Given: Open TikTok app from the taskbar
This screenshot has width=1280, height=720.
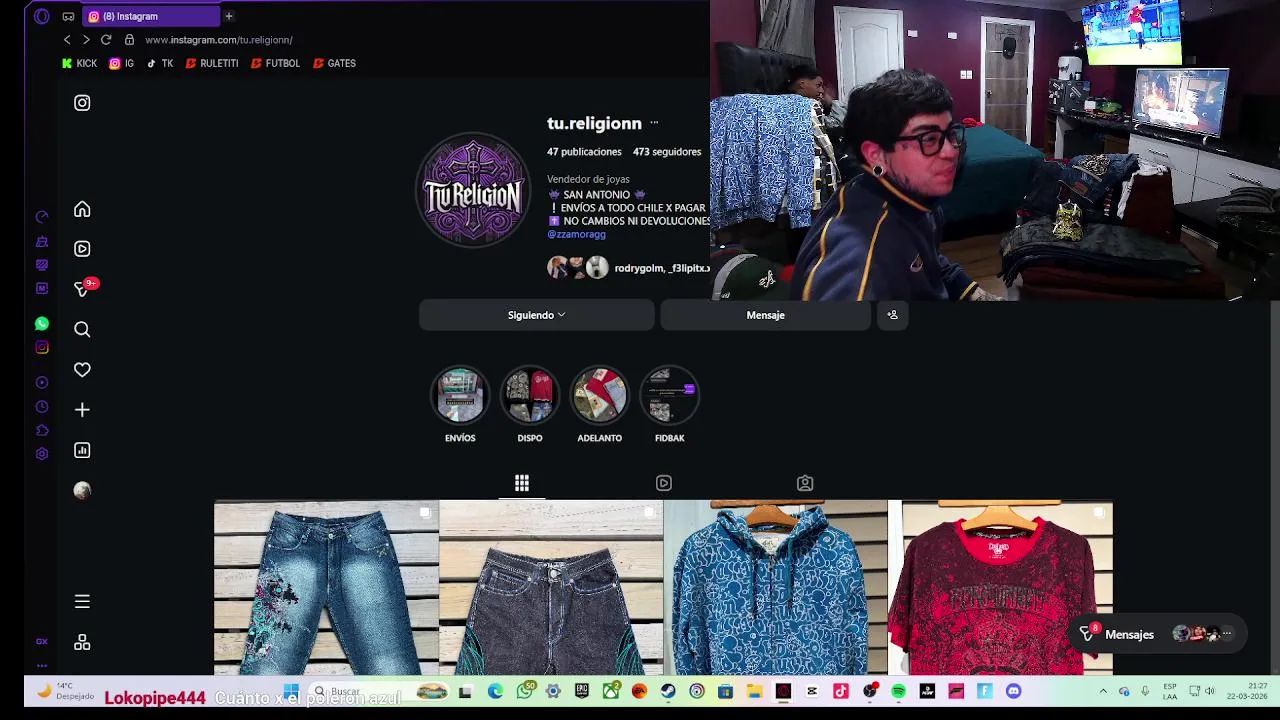Looking at the screenshot, I should click(x=841, y=691).
